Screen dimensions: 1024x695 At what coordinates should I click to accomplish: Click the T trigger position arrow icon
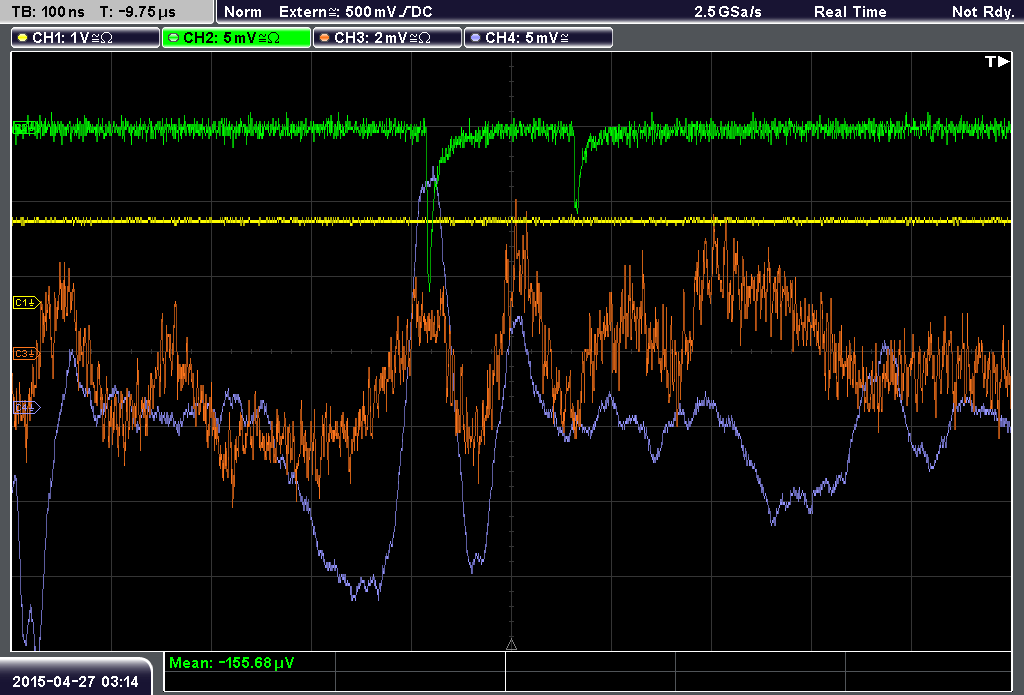(997, 61)
